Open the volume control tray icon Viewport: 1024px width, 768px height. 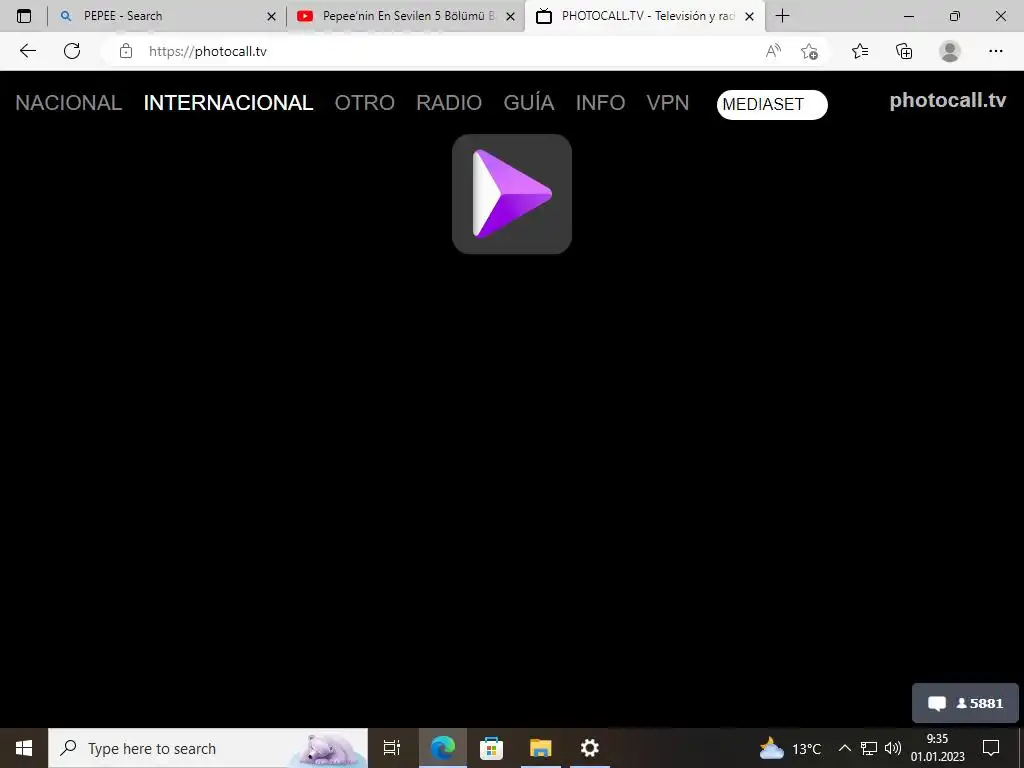pyautogui.click(x=893, y=748)
